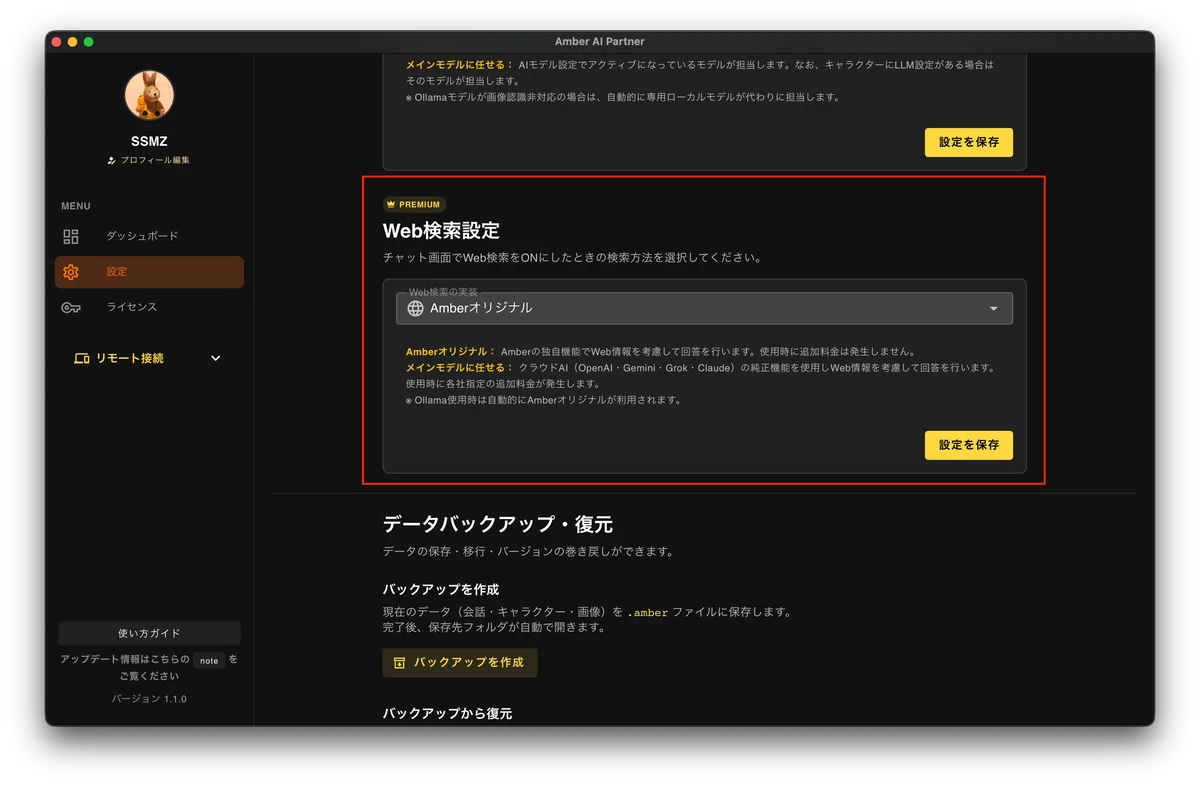
Task: Click the remote connection devices icon
Action: point(82,359)
